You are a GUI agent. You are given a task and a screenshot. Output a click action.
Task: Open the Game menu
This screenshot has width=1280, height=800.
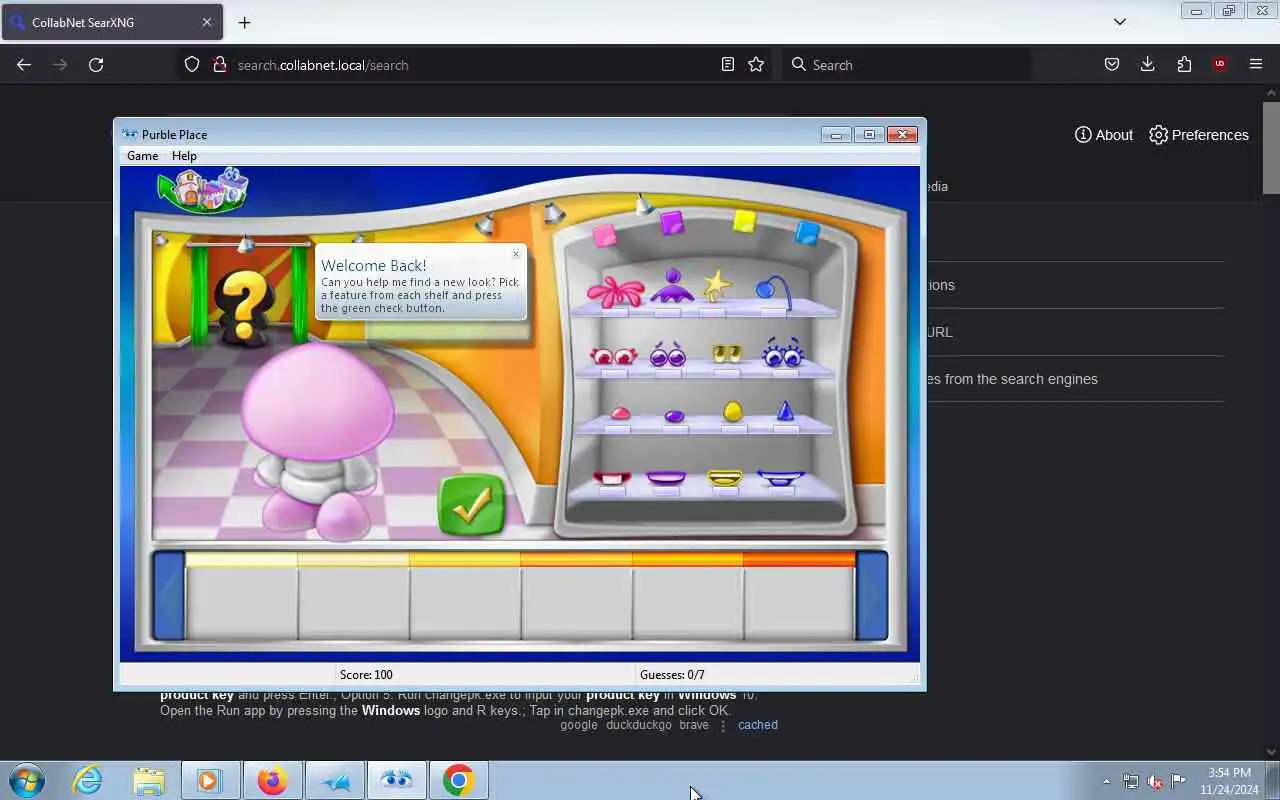coord(142,156)
